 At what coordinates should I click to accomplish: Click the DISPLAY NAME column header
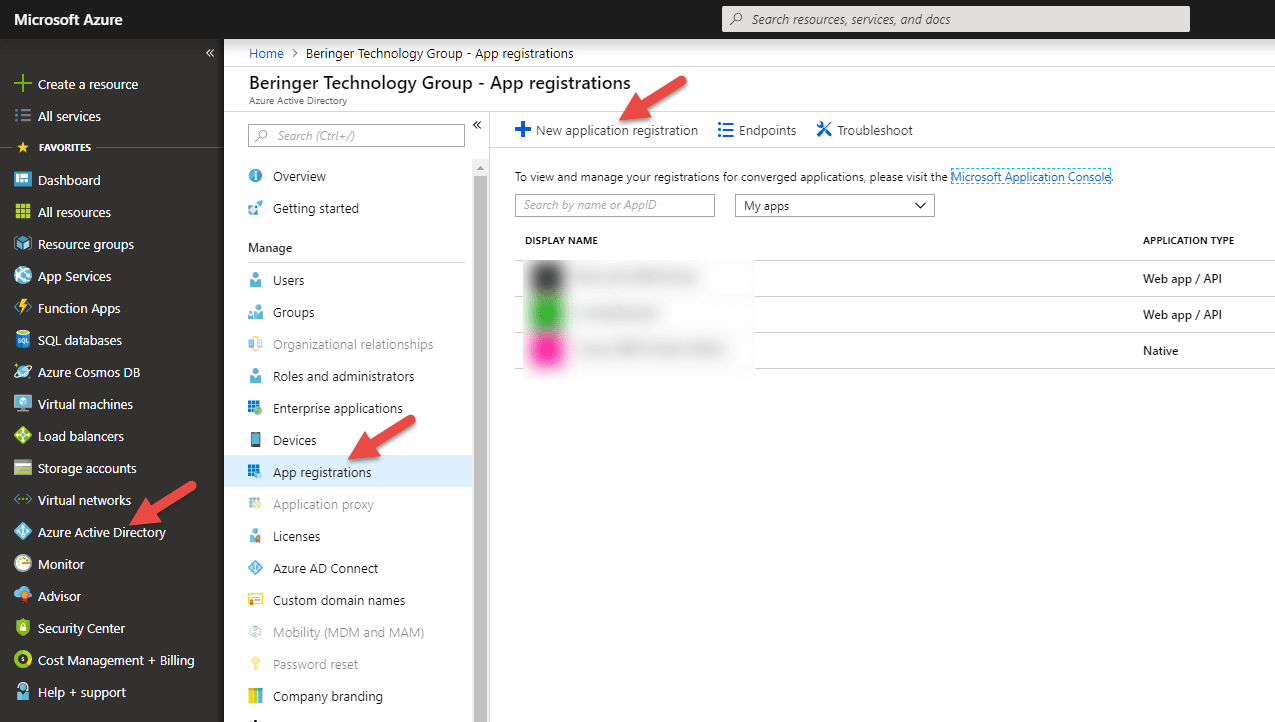click(x=561, y=240)
